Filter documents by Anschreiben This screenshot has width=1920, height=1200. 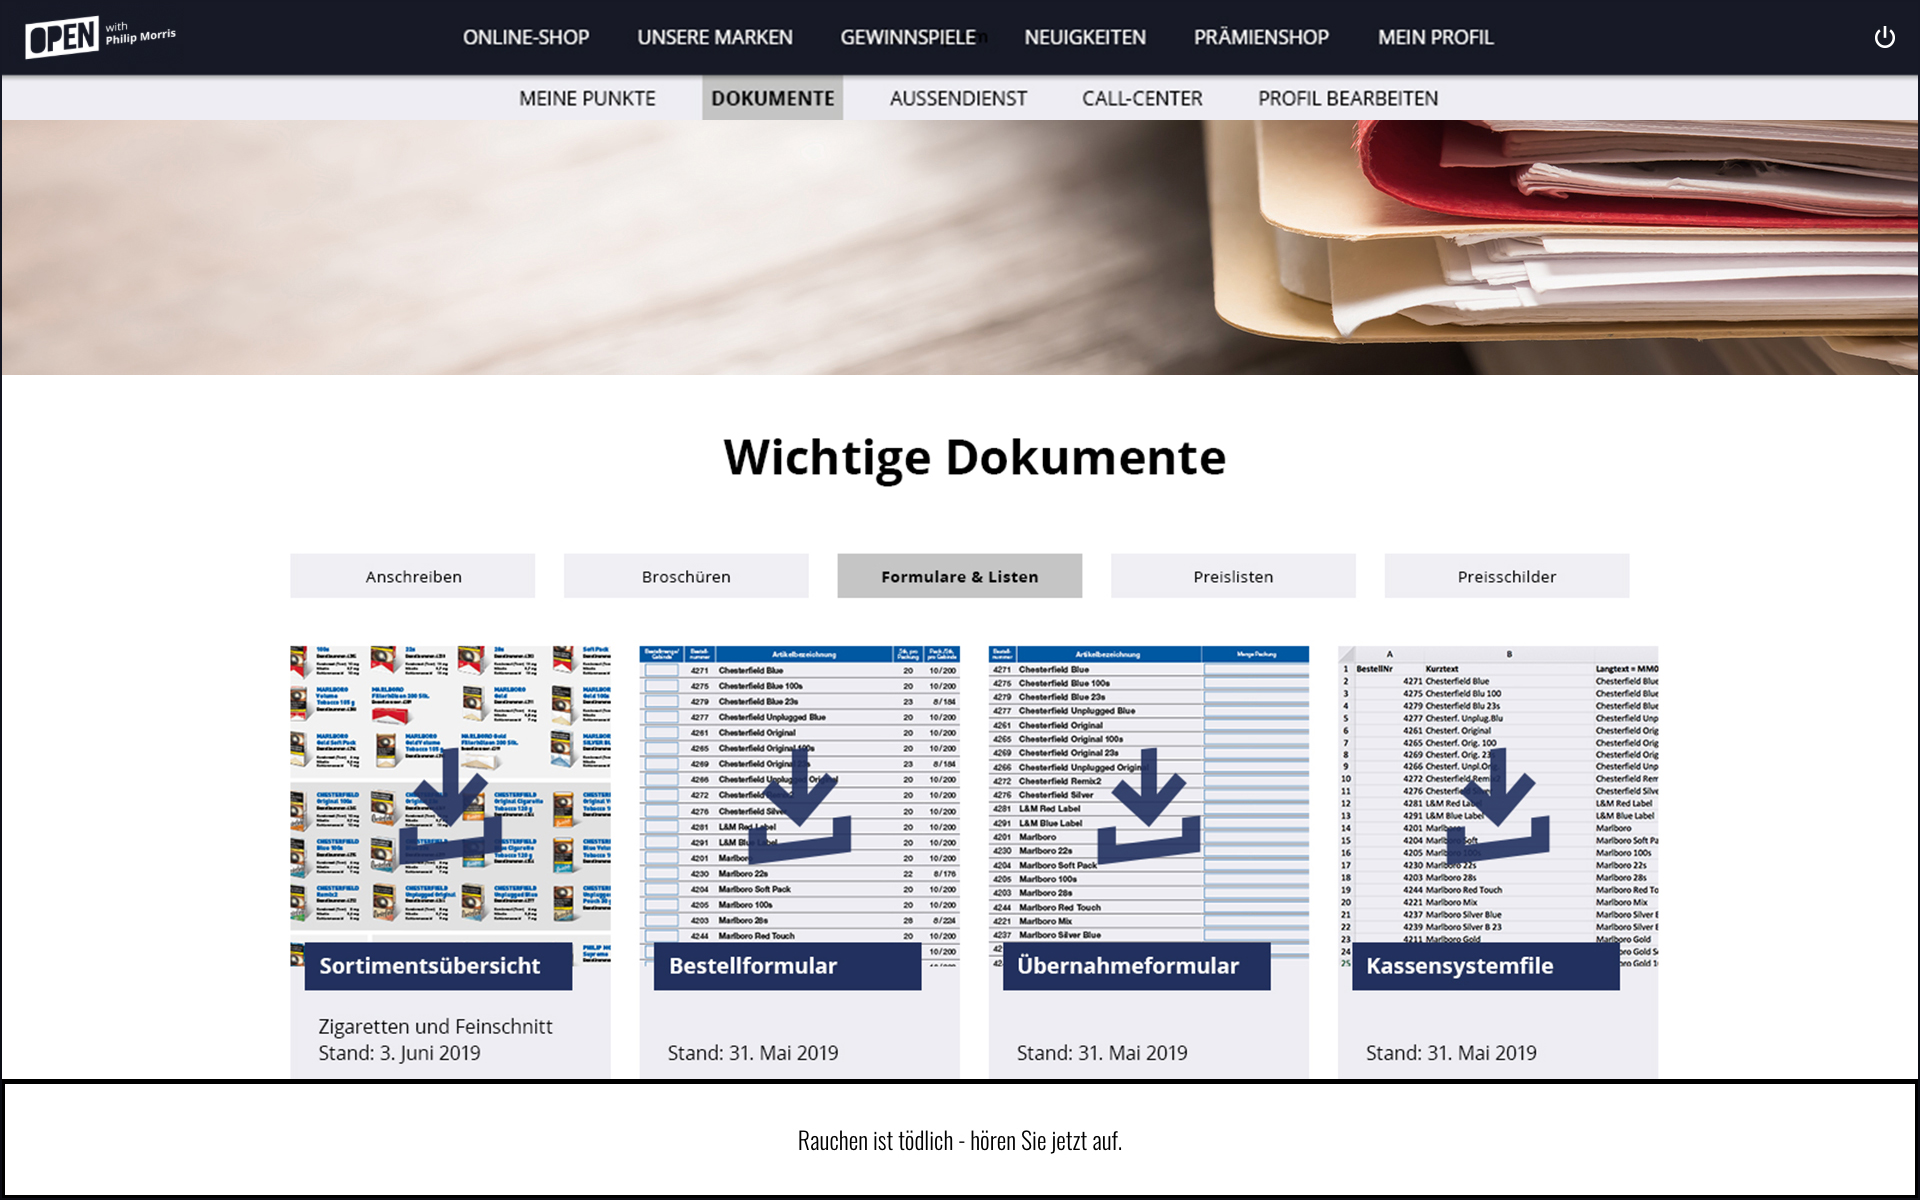(413, 576)
